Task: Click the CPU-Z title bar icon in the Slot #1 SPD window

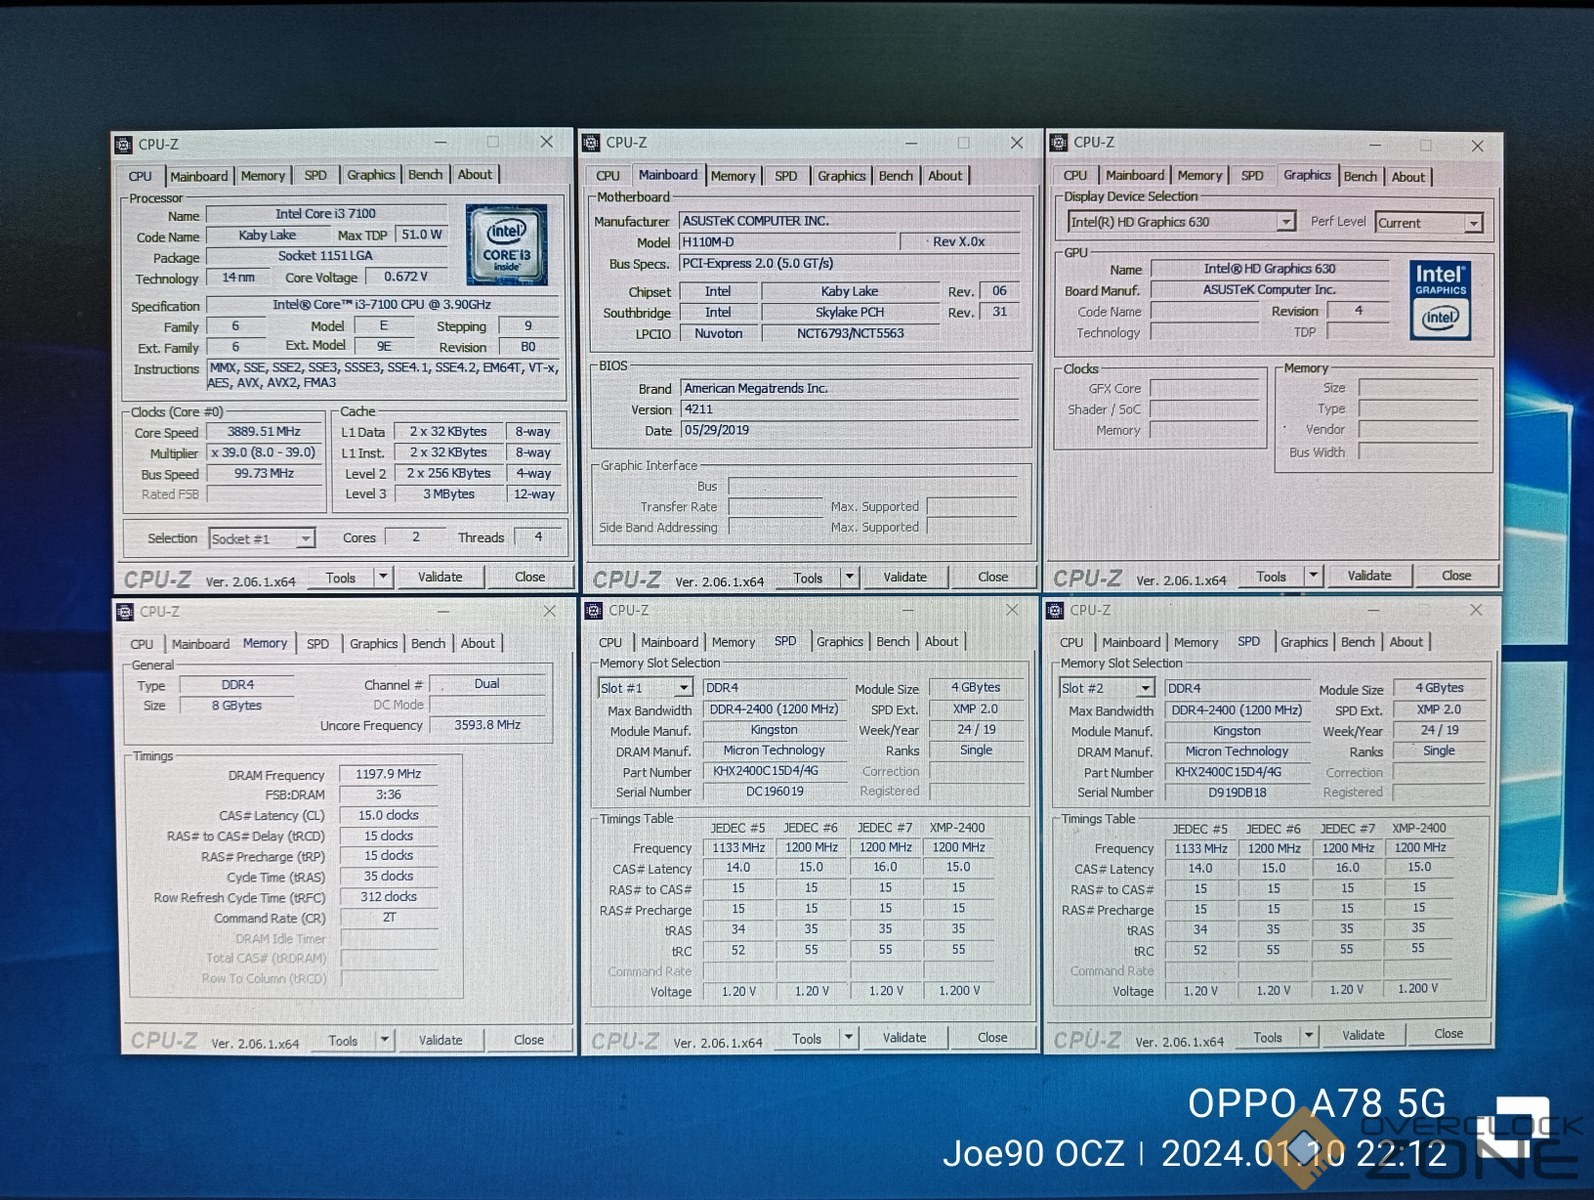Action: pyautogui.click(x=593, y=610)
